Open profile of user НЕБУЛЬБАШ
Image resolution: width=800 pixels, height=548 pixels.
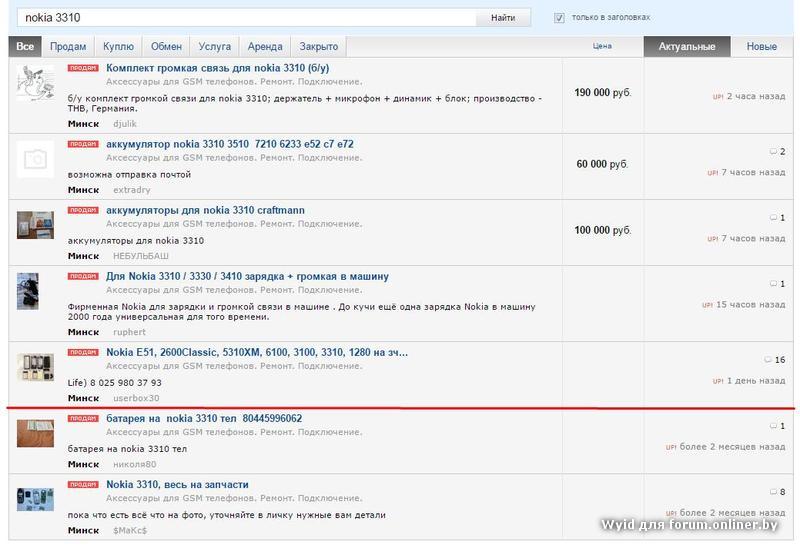pos(141,256)
